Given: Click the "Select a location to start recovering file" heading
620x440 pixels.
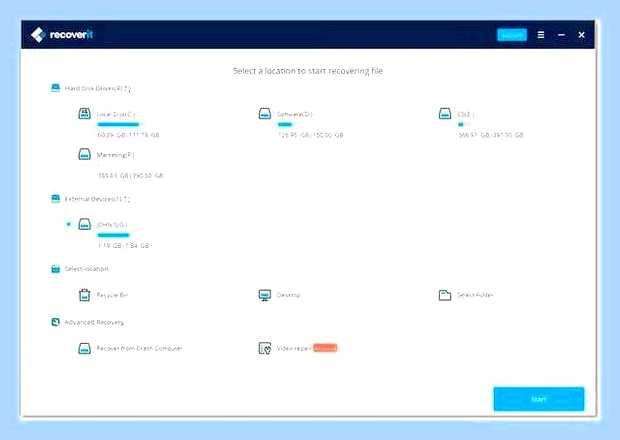Looking at the screenshot, I should click(308, 71).
